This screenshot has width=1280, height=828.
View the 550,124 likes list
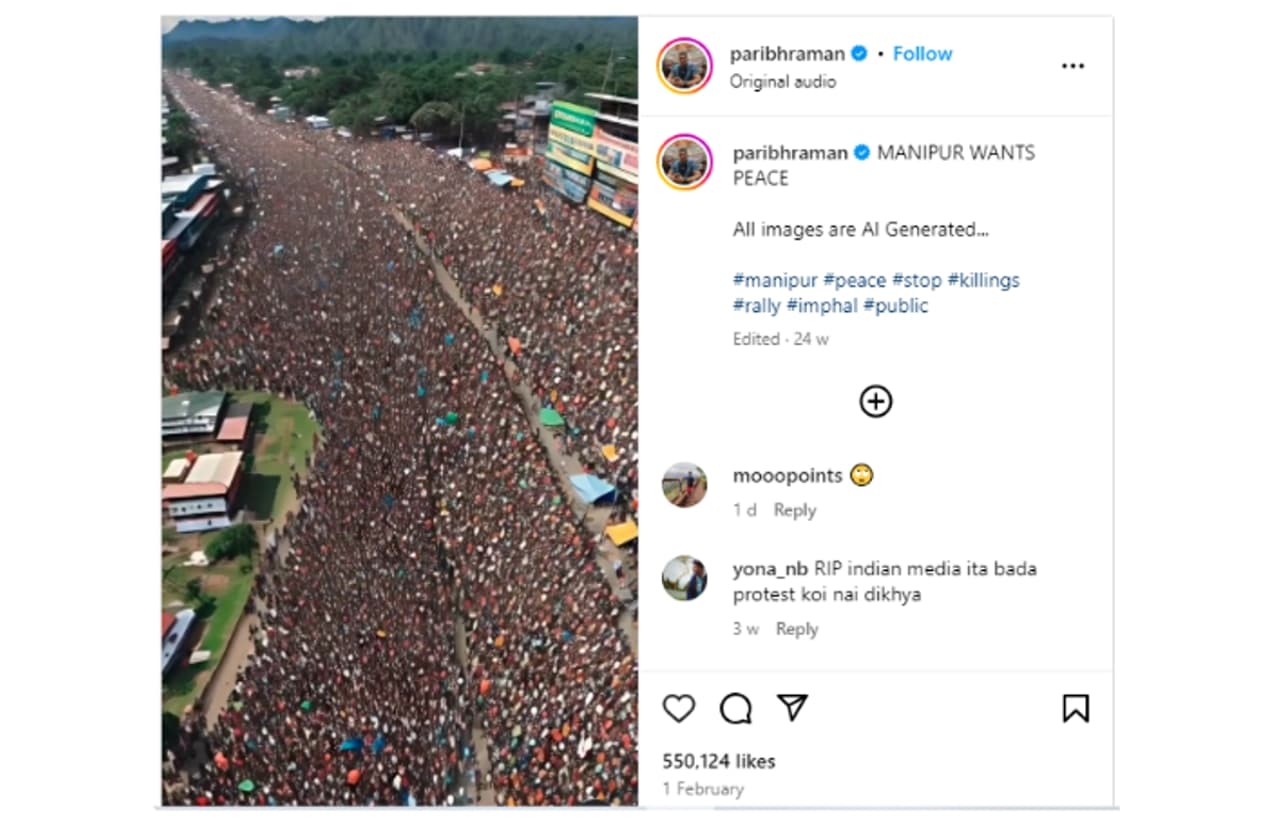click(x=719, y=761)
